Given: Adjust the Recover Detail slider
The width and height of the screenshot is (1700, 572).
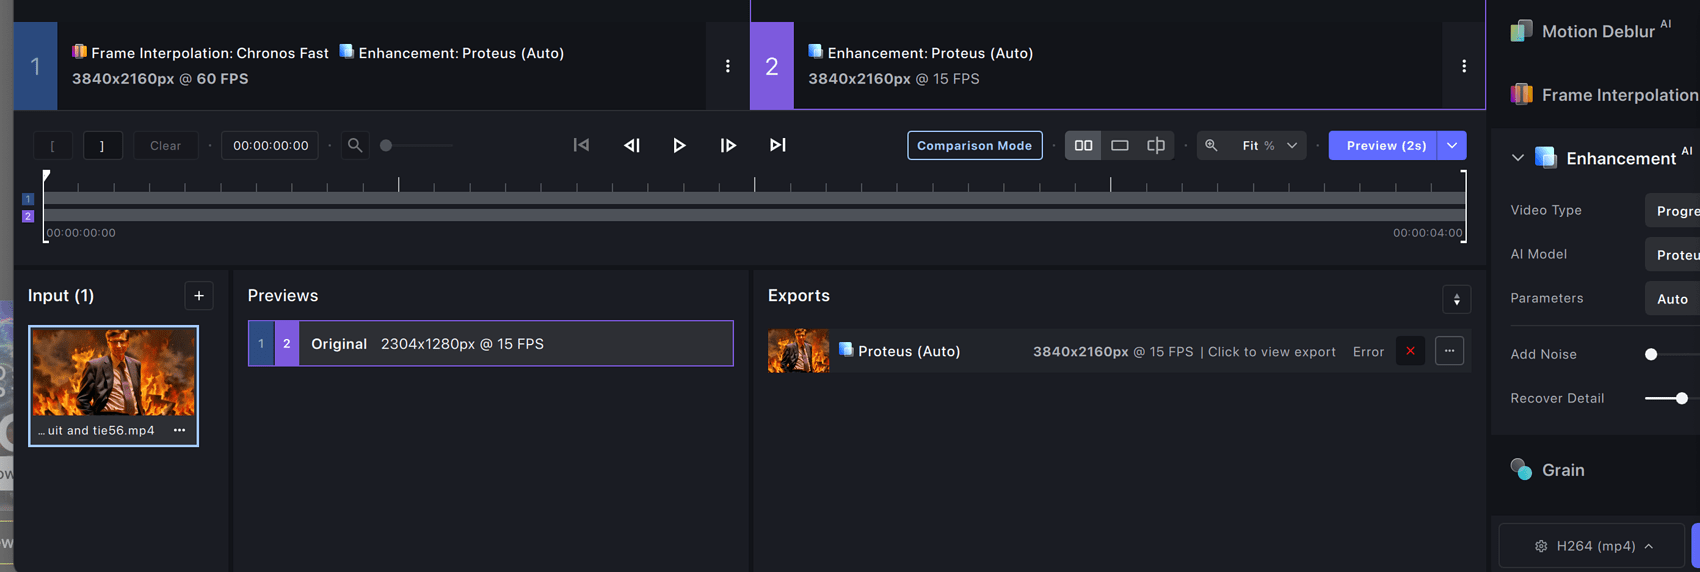Looking at the screenshot, I should pos(1682,398).
